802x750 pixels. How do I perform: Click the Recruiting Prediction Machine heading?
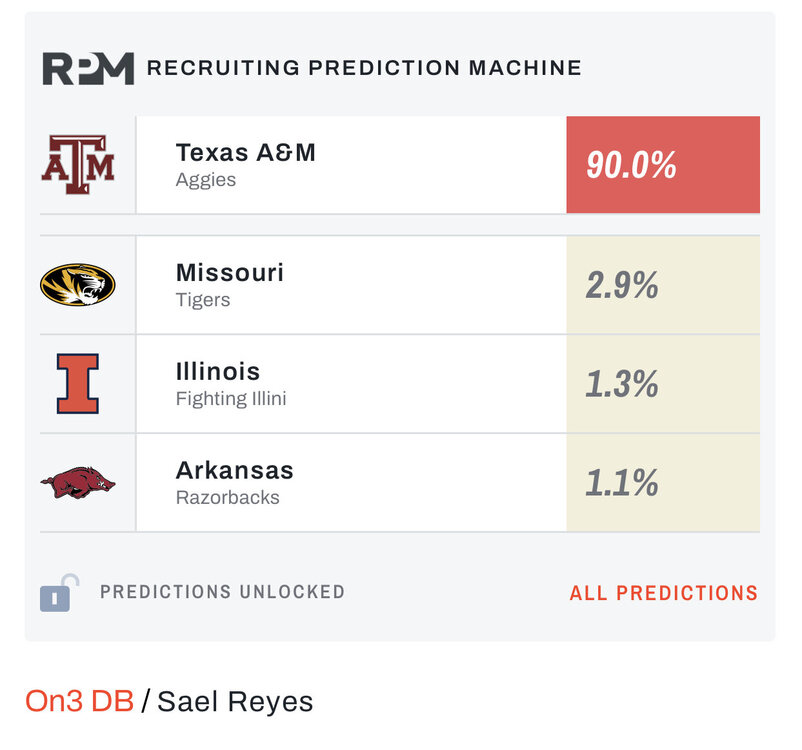pyautogui.click(x=364, y=69)
